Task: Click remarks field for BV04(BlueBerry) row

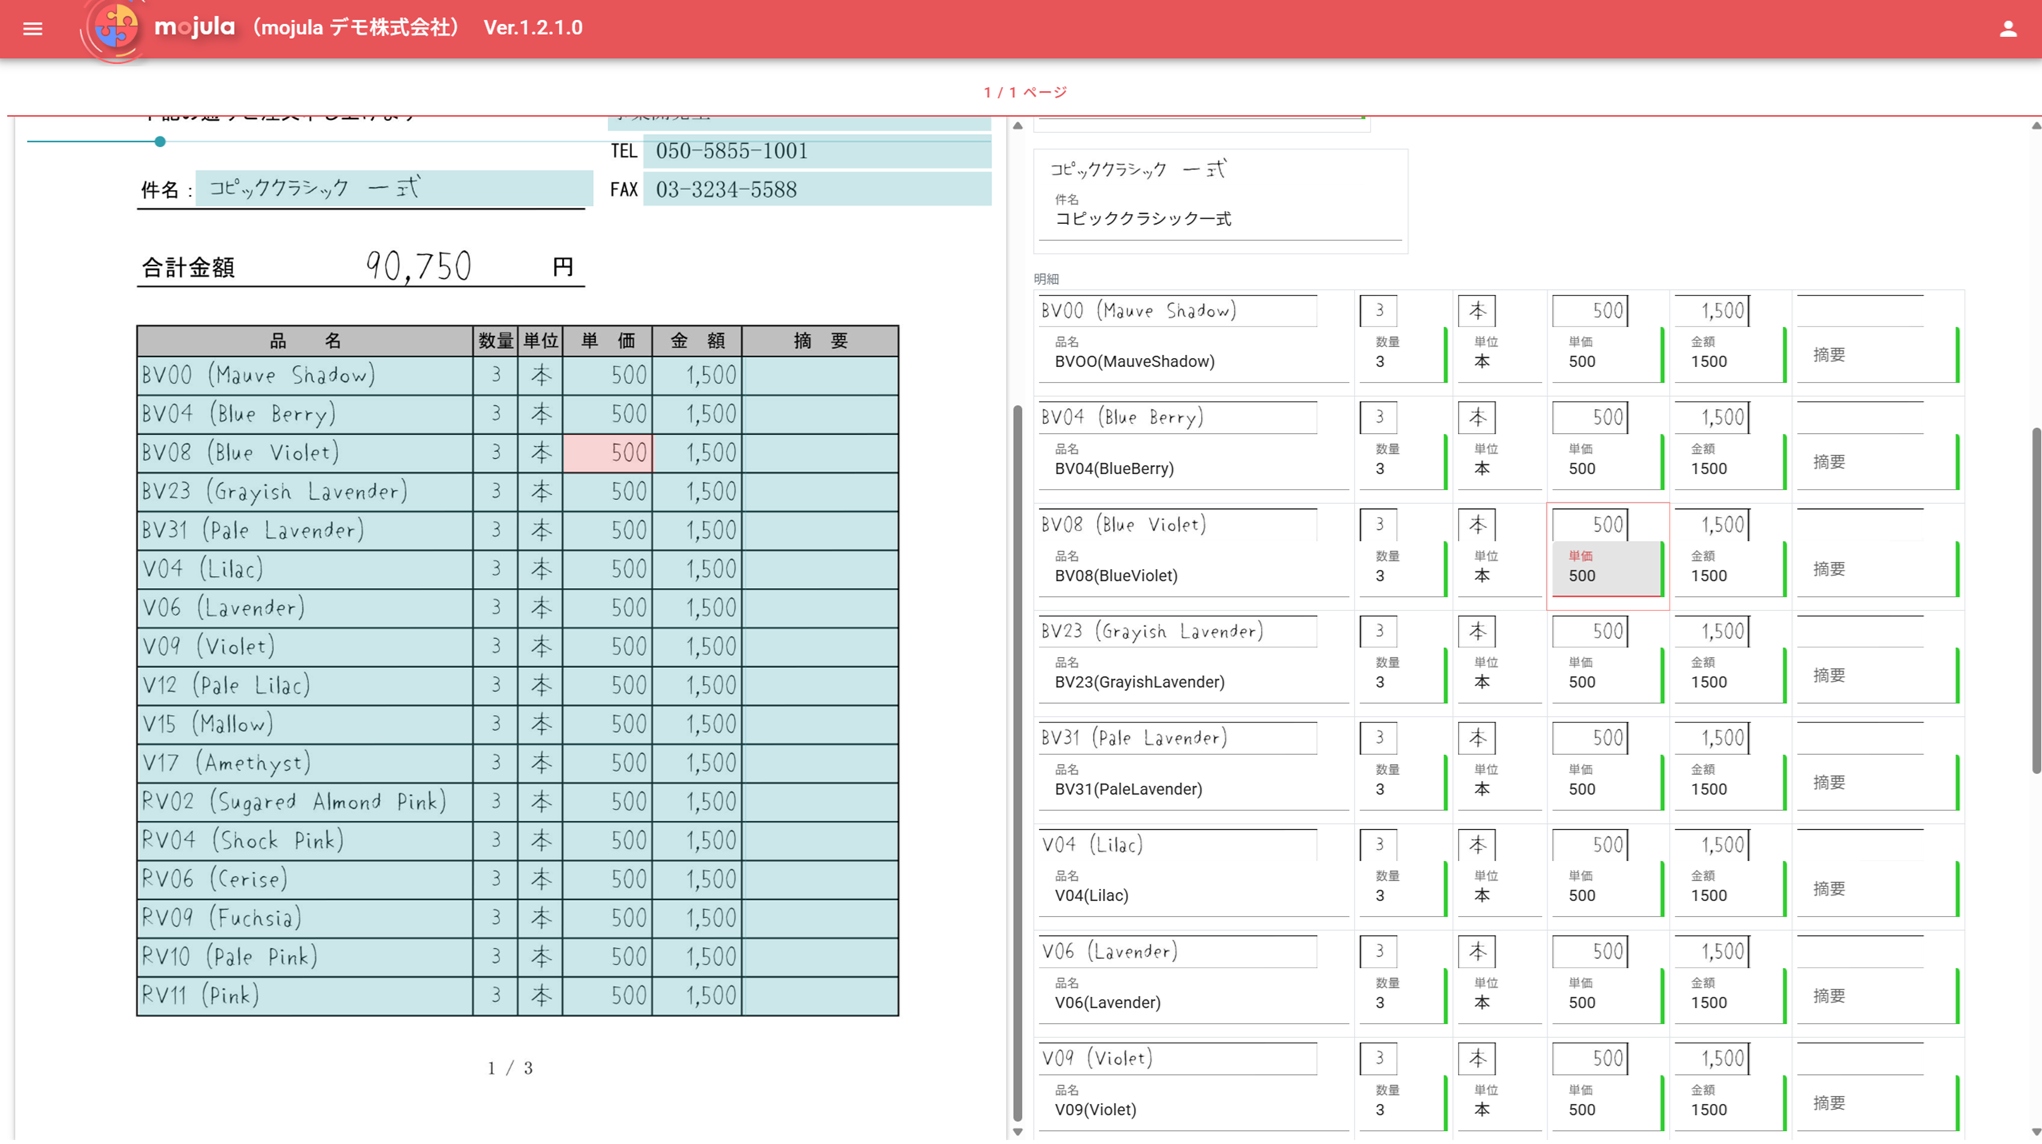Action: 1877,462
